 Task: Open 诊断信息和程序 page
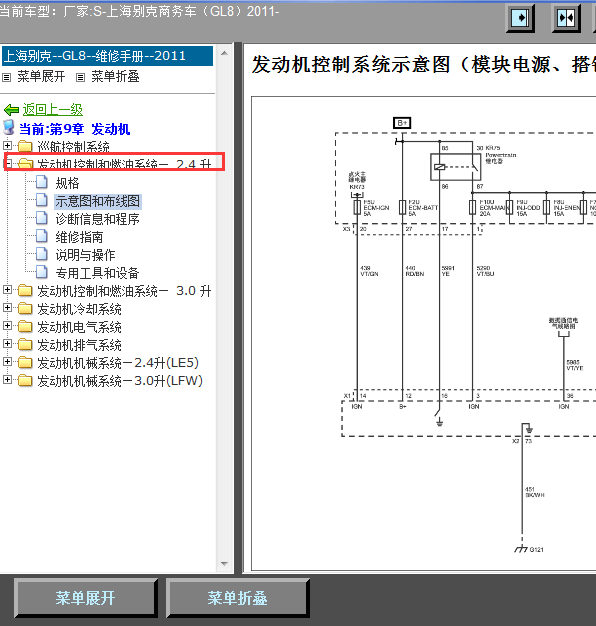(97, 219)
